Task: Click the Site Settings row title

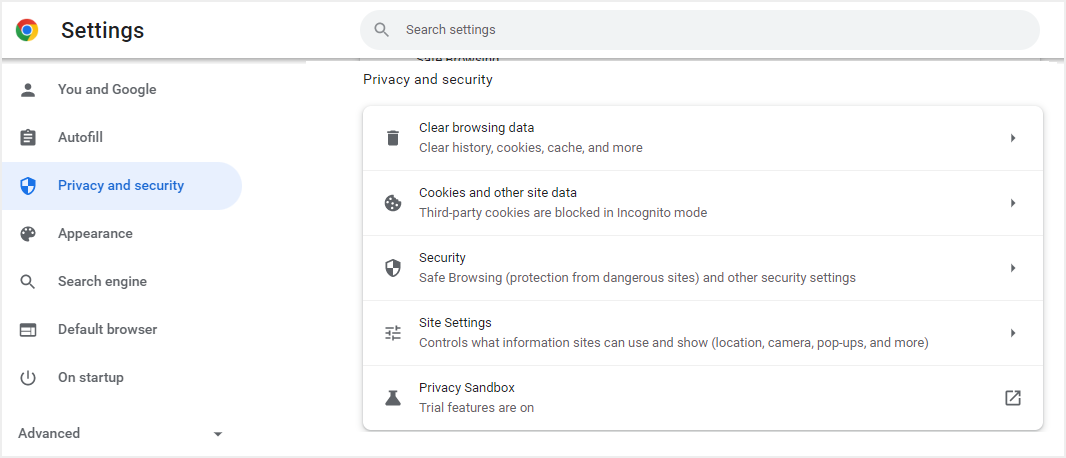Action: pyautogui.click(x=455, y=323)
